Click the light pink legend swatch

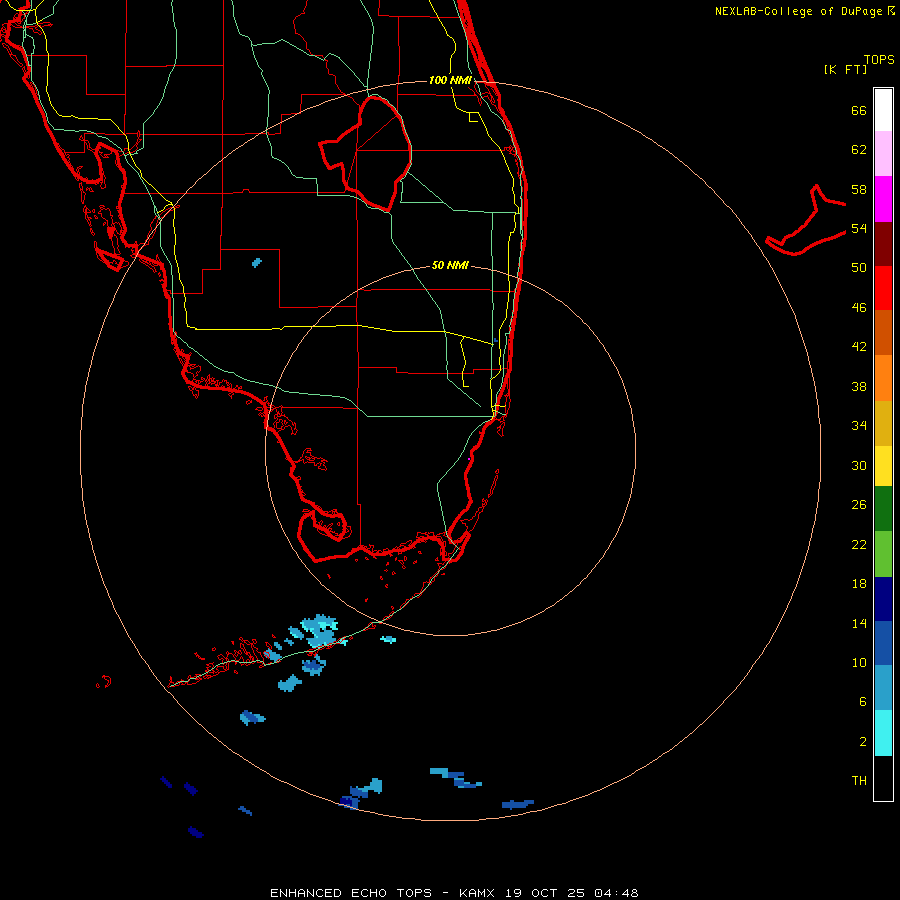tap(883, 154)
